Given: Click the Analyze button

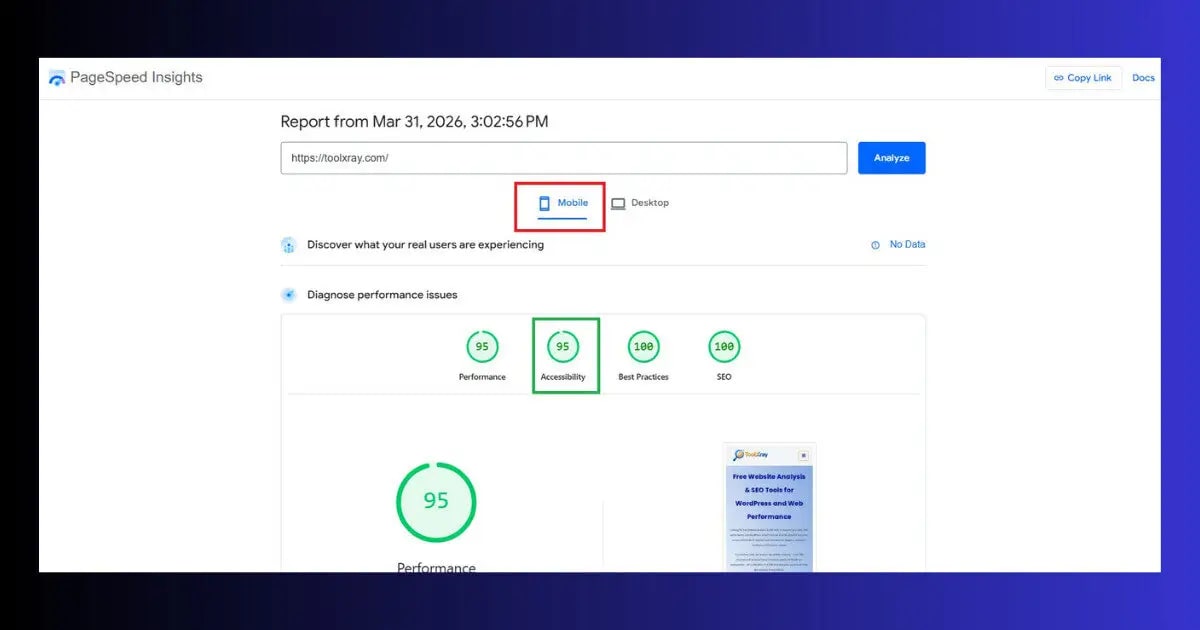Looking at the screenshot, I should [891, 157].
